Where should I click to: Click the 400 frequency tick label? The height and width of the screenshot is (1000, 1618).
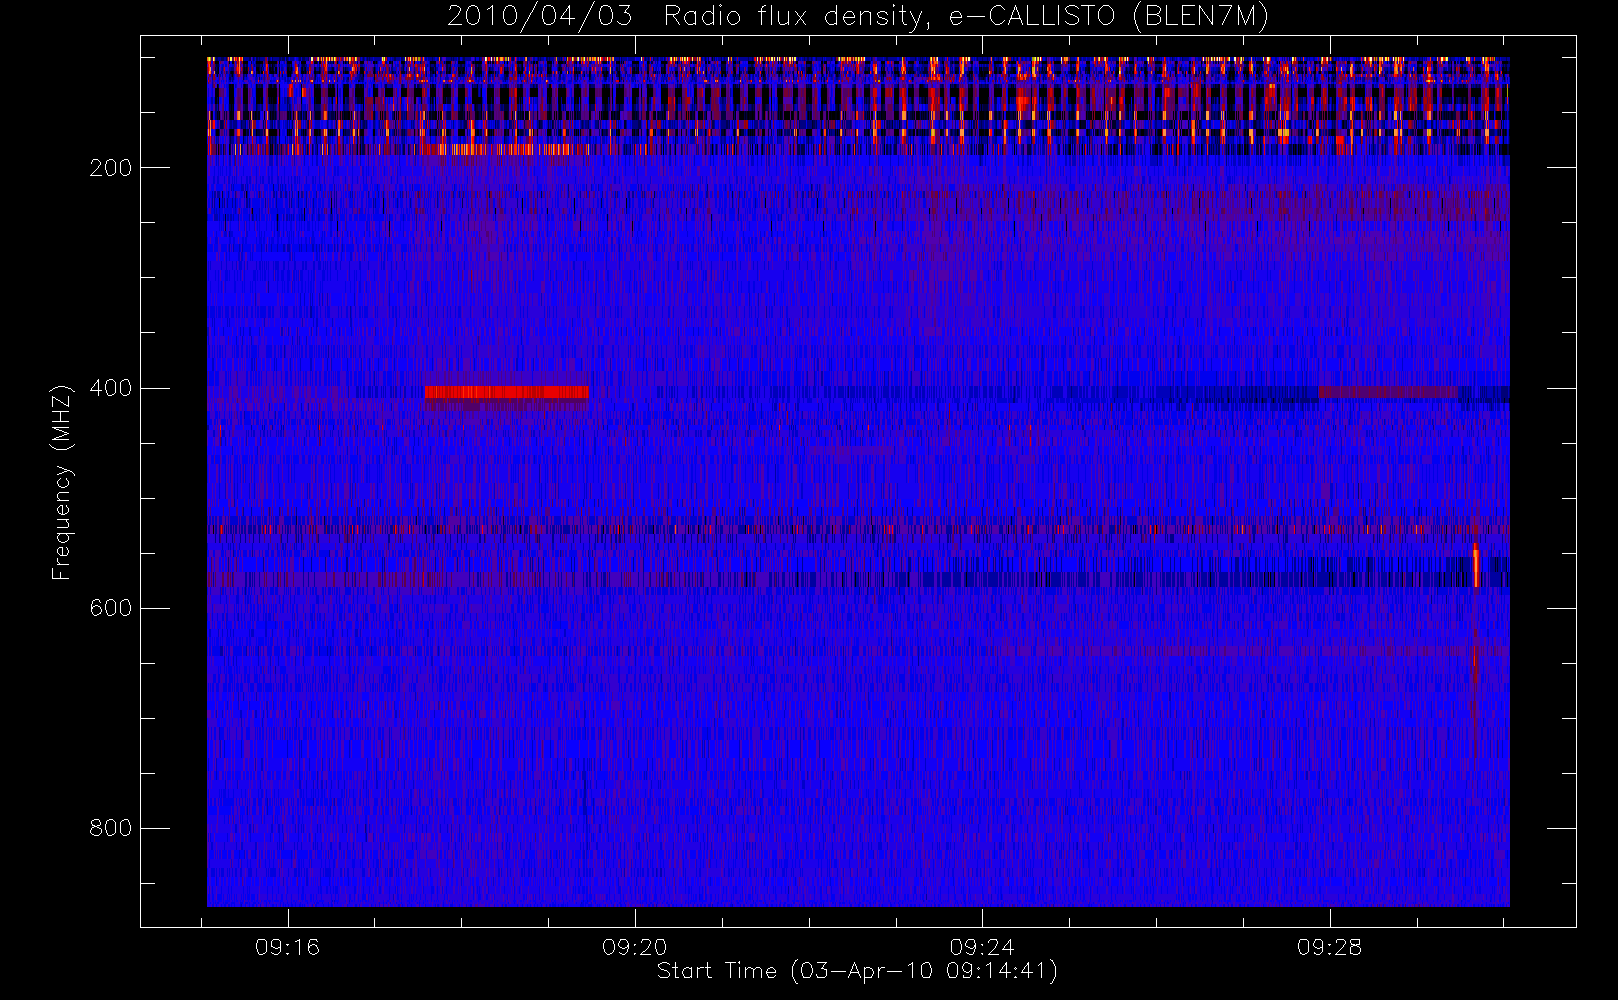tap(110, 388)
